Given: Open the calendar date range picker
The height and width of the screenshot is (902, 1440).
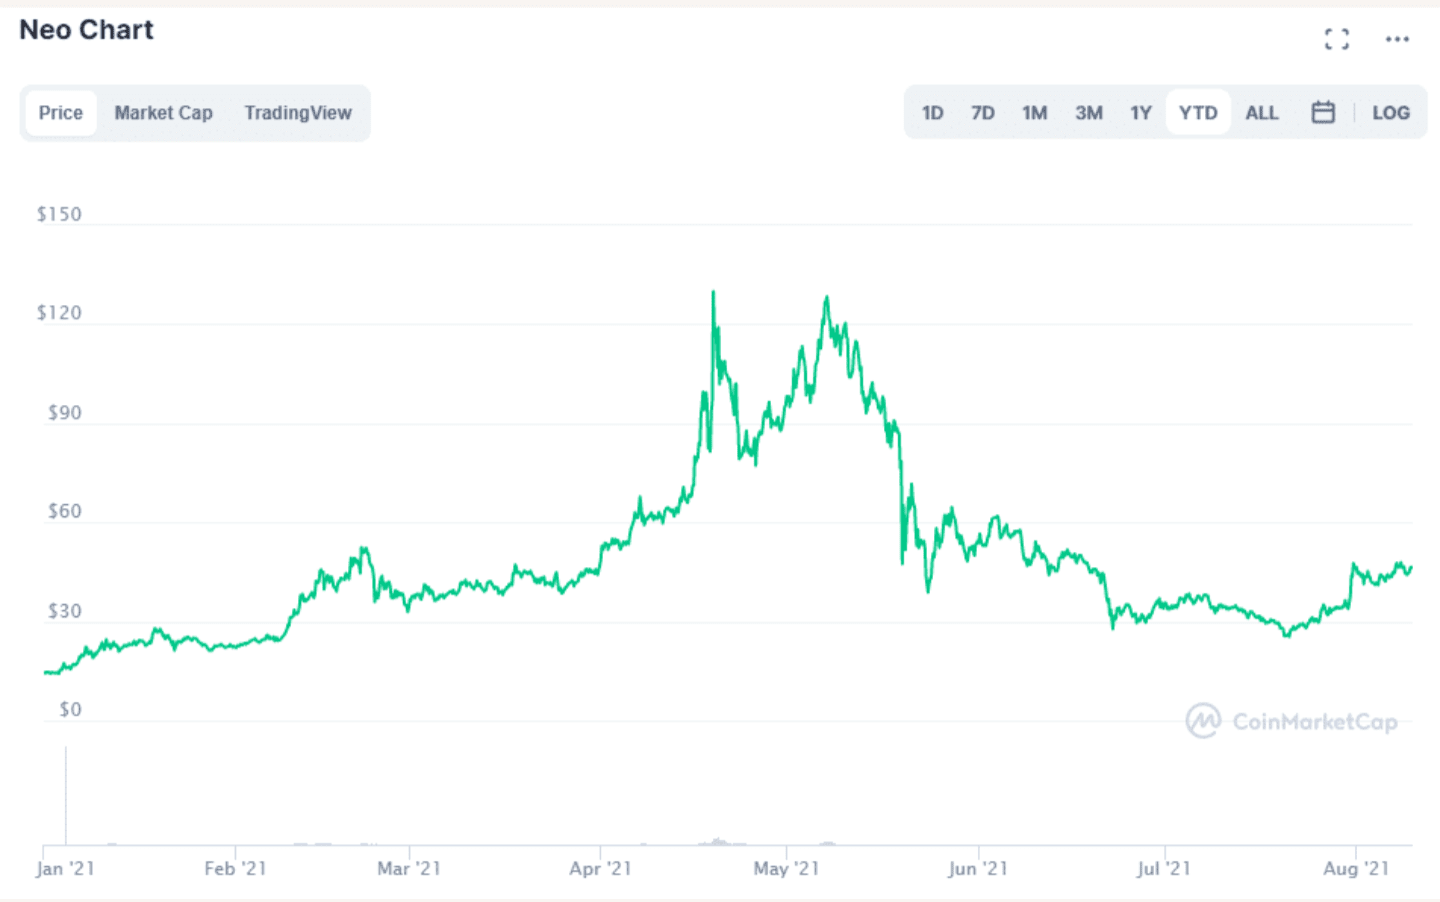Looking at the screenshot, I should [x=1323, y=112].
